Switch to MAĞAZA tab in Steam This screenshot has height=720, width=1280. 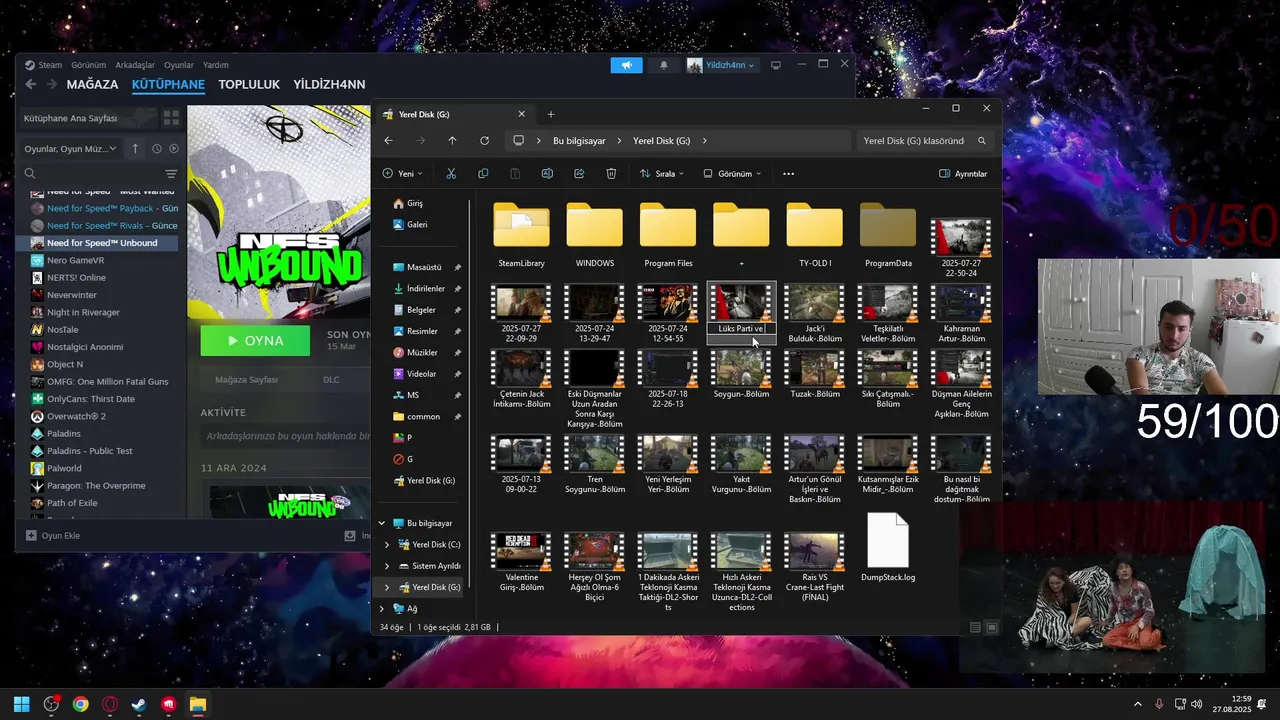[x=92, y=85]
